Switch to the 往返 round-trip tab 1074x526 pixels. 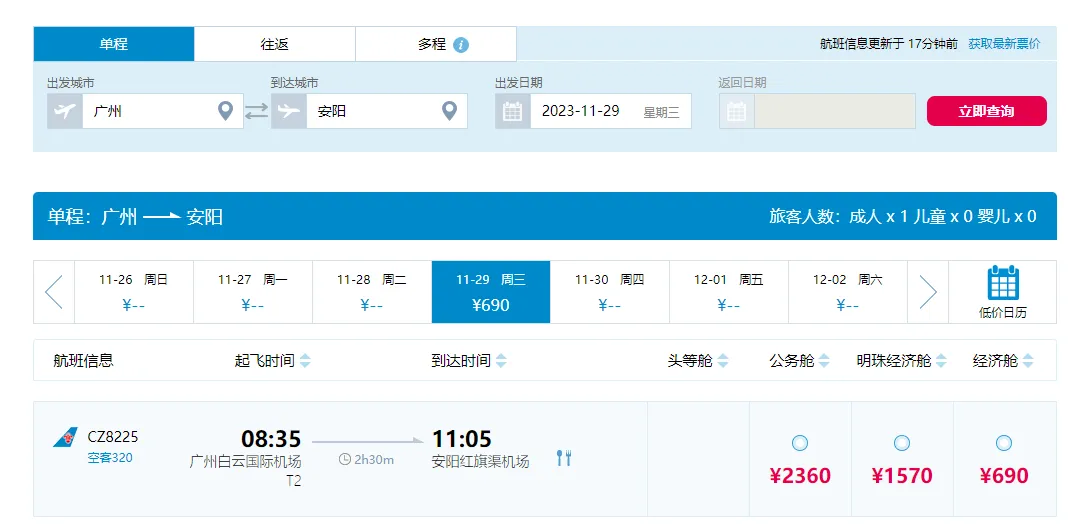pos(275,44)
